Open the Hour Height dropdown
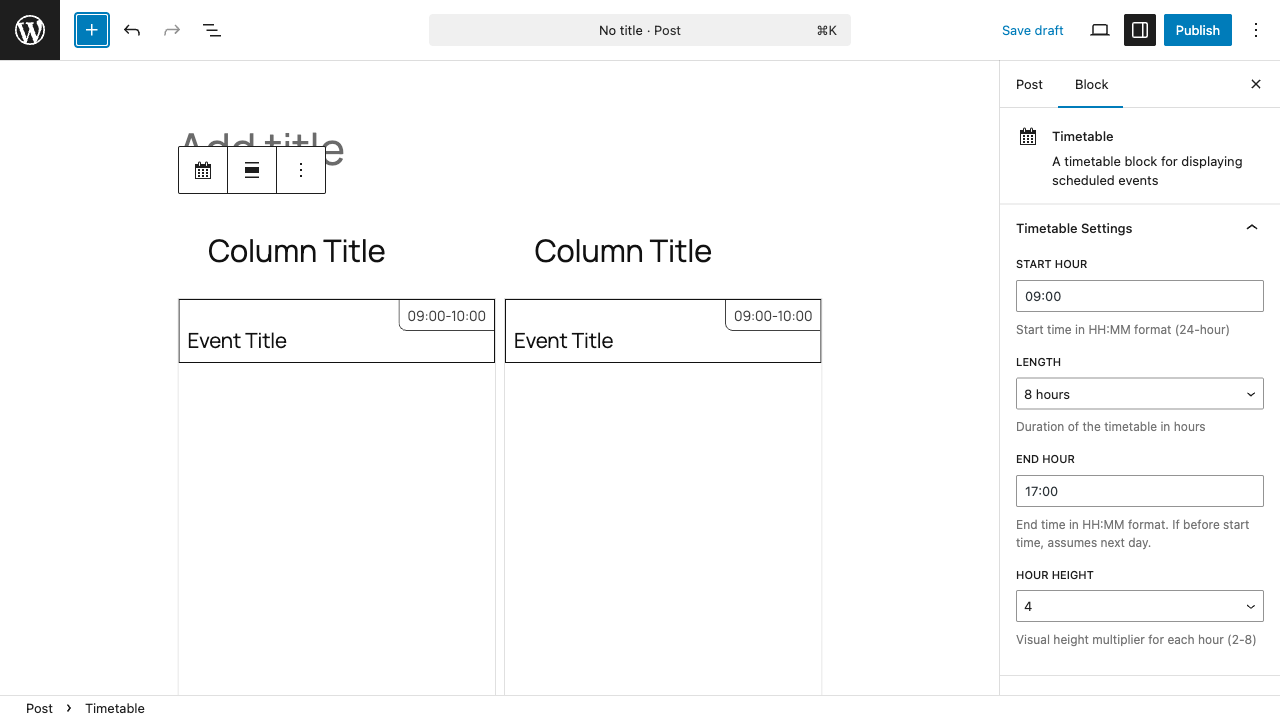Image resolution: width=1280 pixels, height=720 pixels. (1140, 606)
